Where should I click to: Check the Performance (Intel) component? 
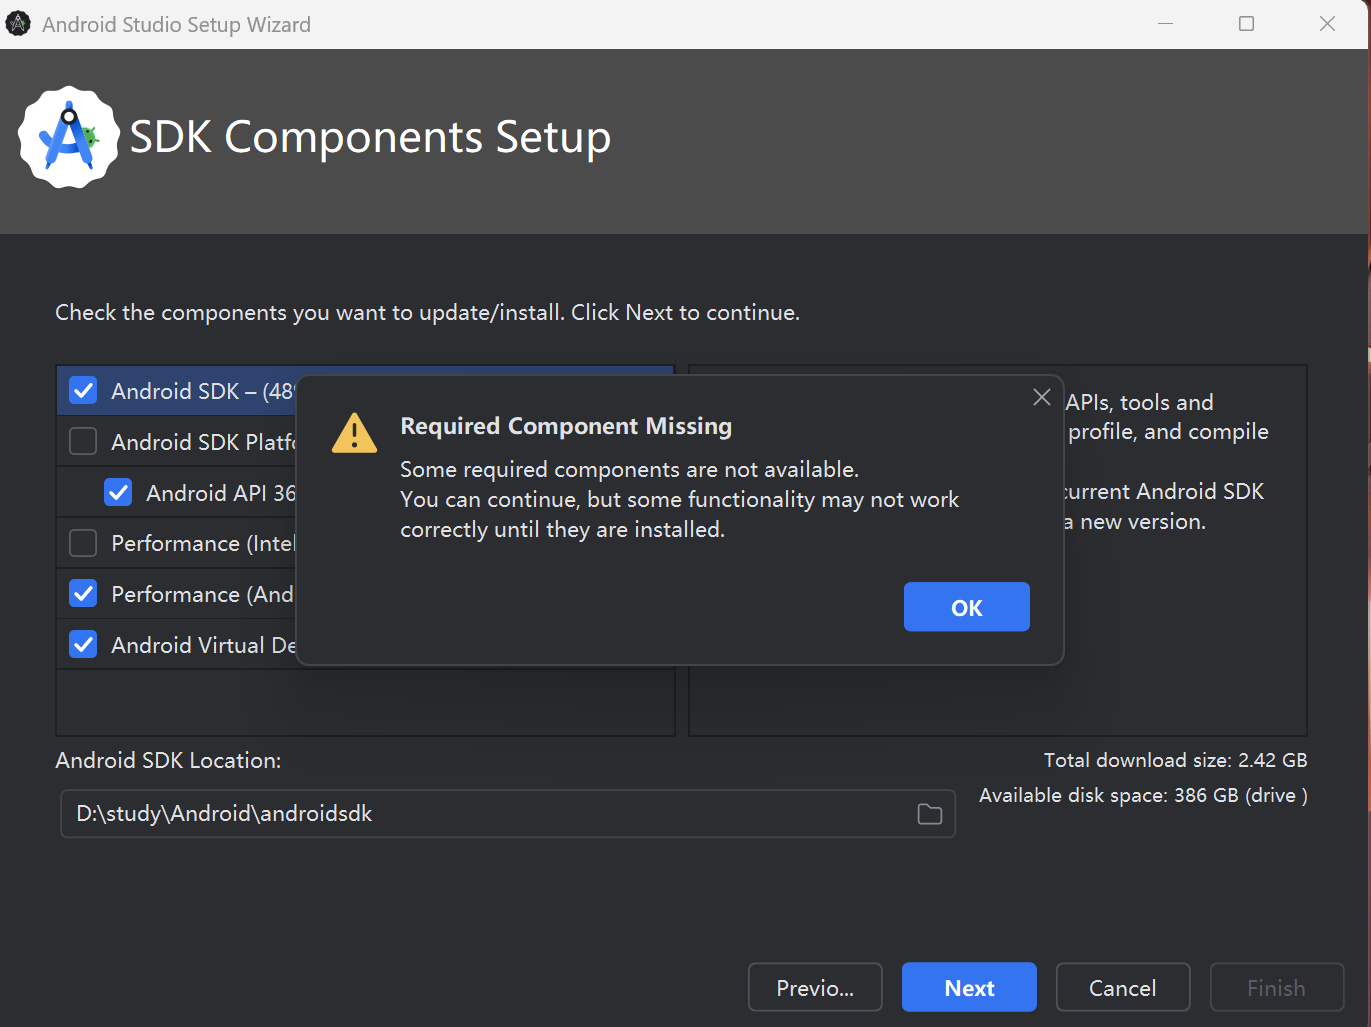83,542
